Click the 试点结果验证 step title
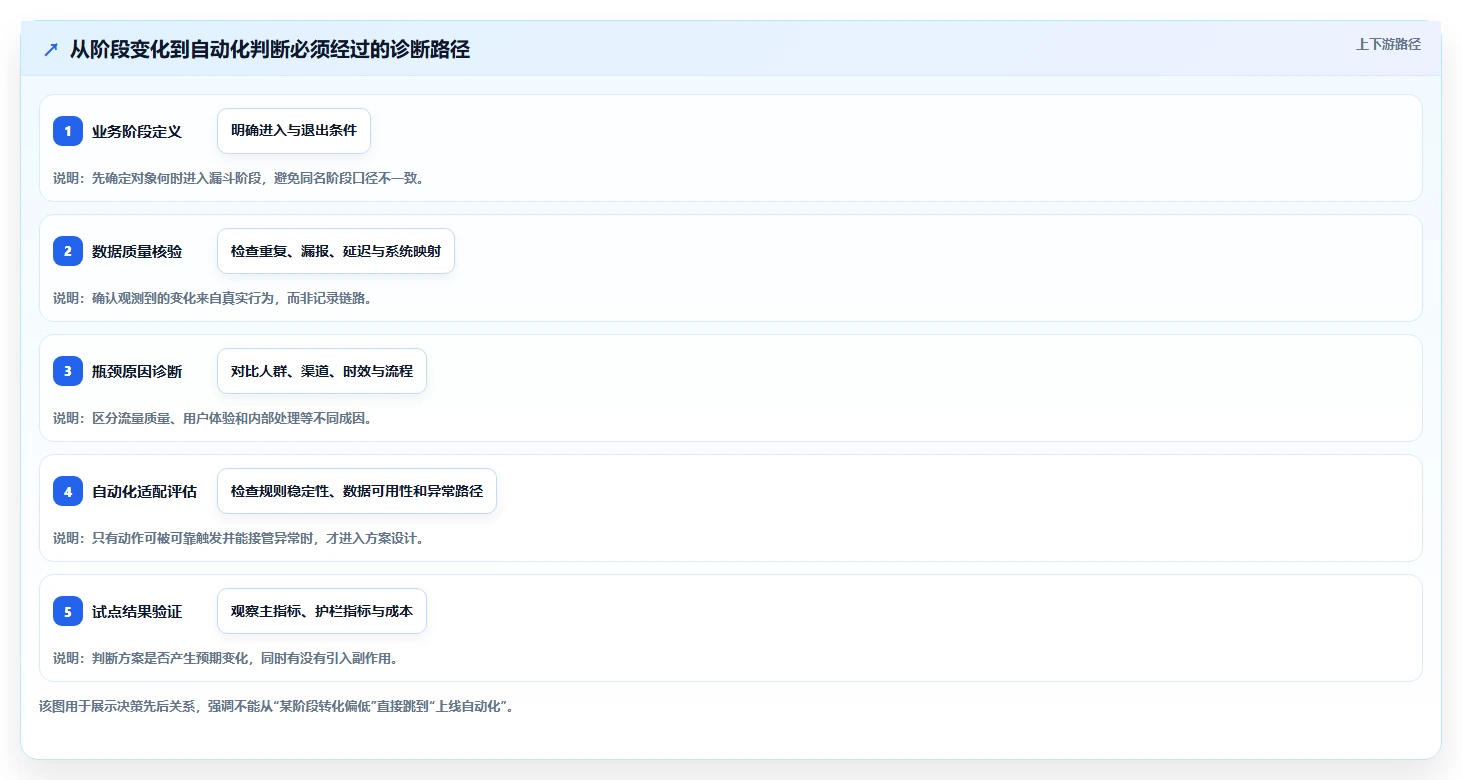Image resolution: width=1462 pixels, height=780 pixels. point(137,611)
